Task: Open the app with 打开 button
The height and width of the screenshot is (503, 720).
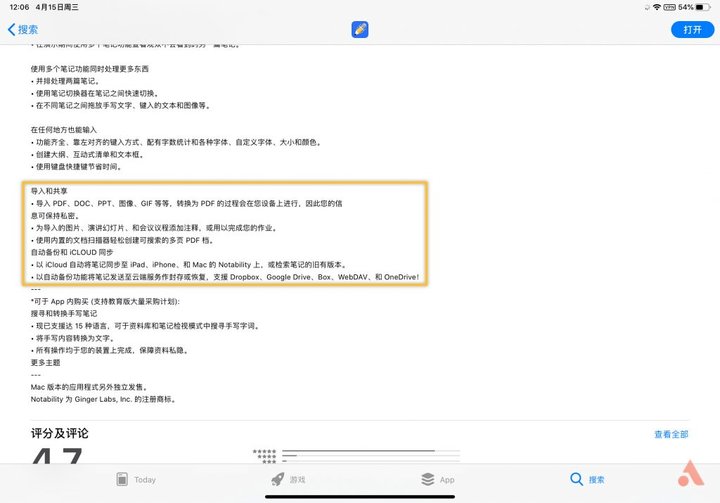Action: 692,30
